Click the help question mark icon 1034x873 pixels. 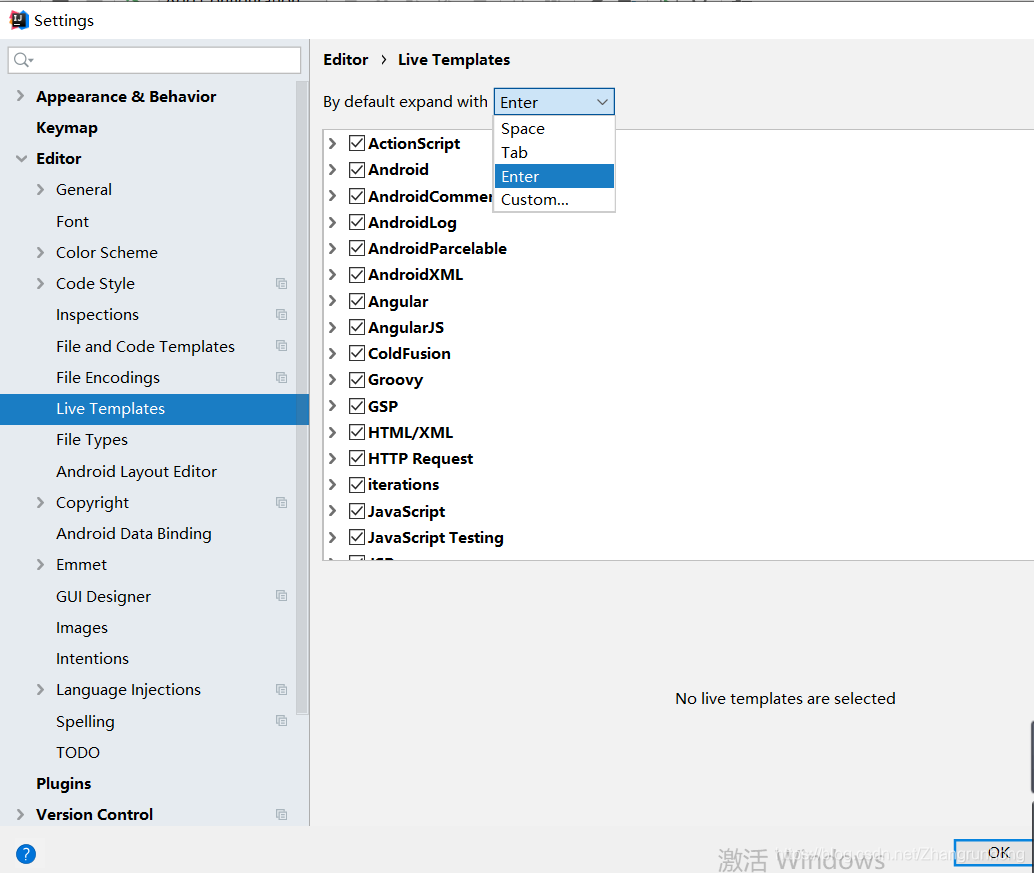[26, 854]
